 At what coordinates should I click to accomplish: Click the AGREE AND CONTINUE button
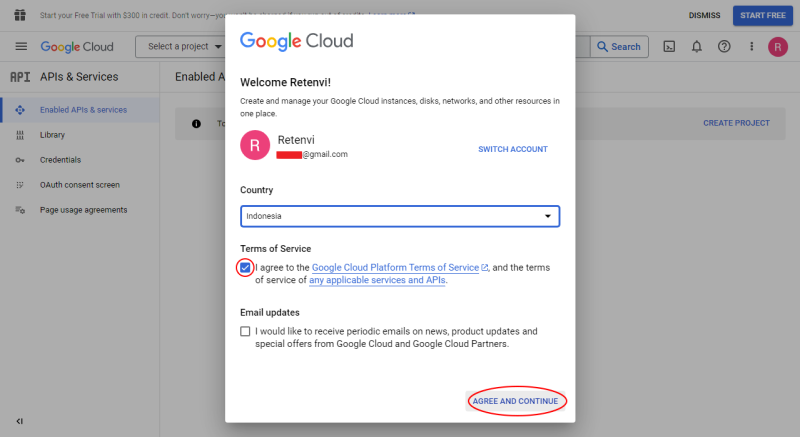pyautogui.click(x=515, y=401)
